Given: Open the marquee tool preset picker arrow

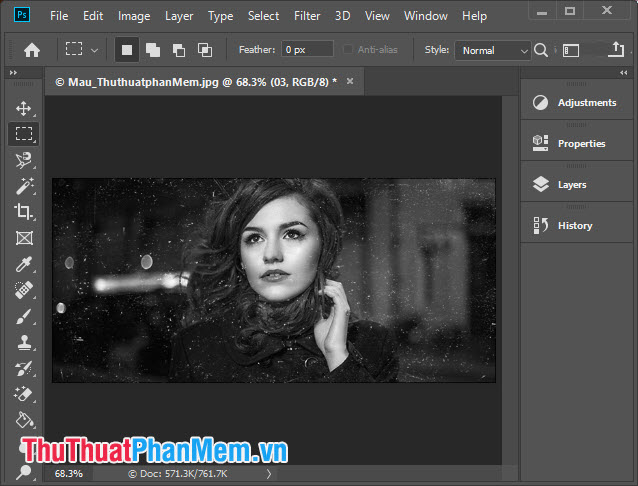Looking at the screenshot, I should coord(95,50).
